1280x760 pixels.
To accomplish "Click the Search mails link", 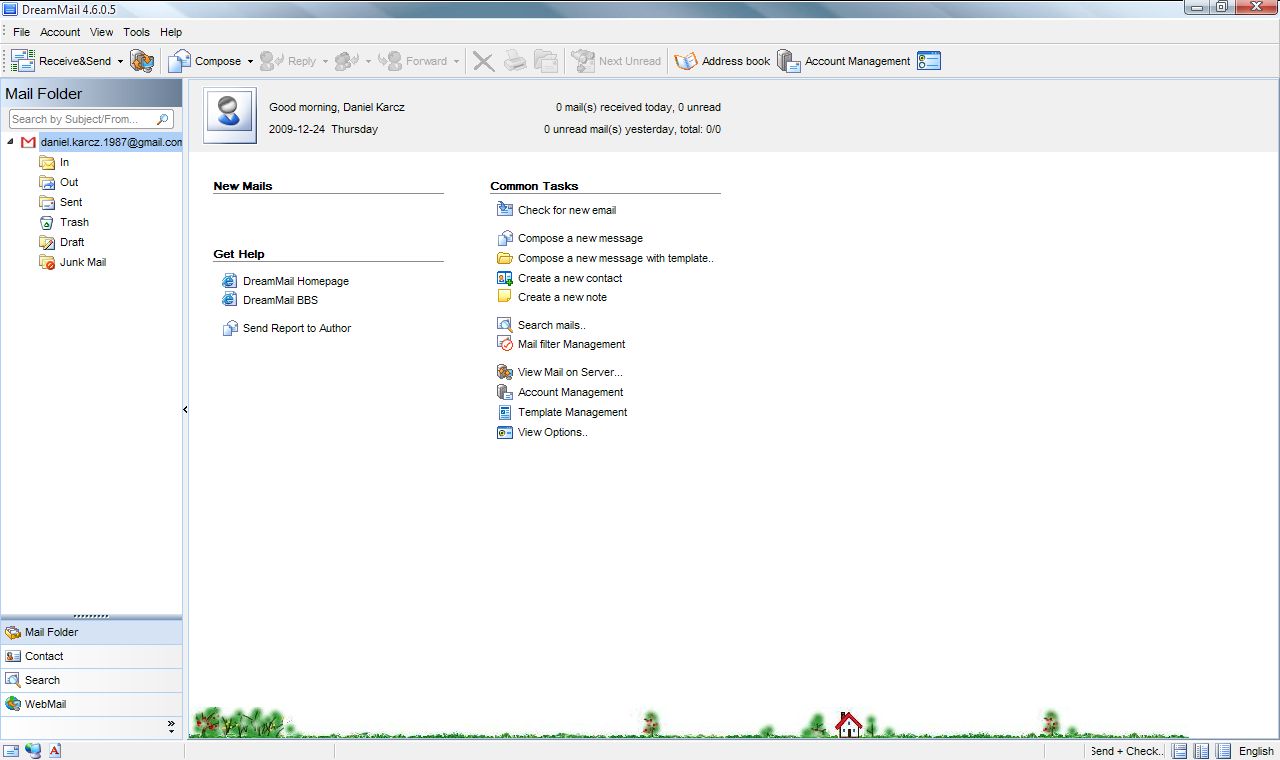I will coord(552,325).
